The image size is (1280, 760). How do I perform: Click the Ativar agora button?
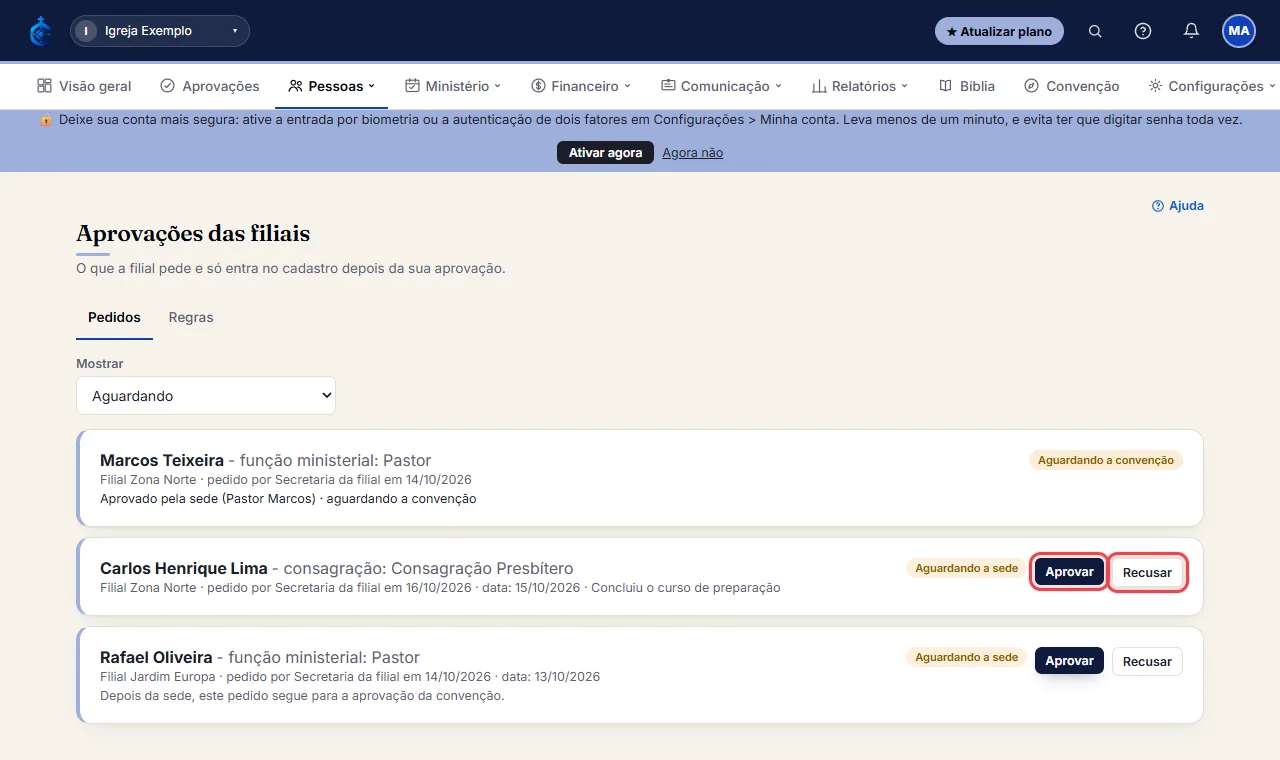click(605, 153)
